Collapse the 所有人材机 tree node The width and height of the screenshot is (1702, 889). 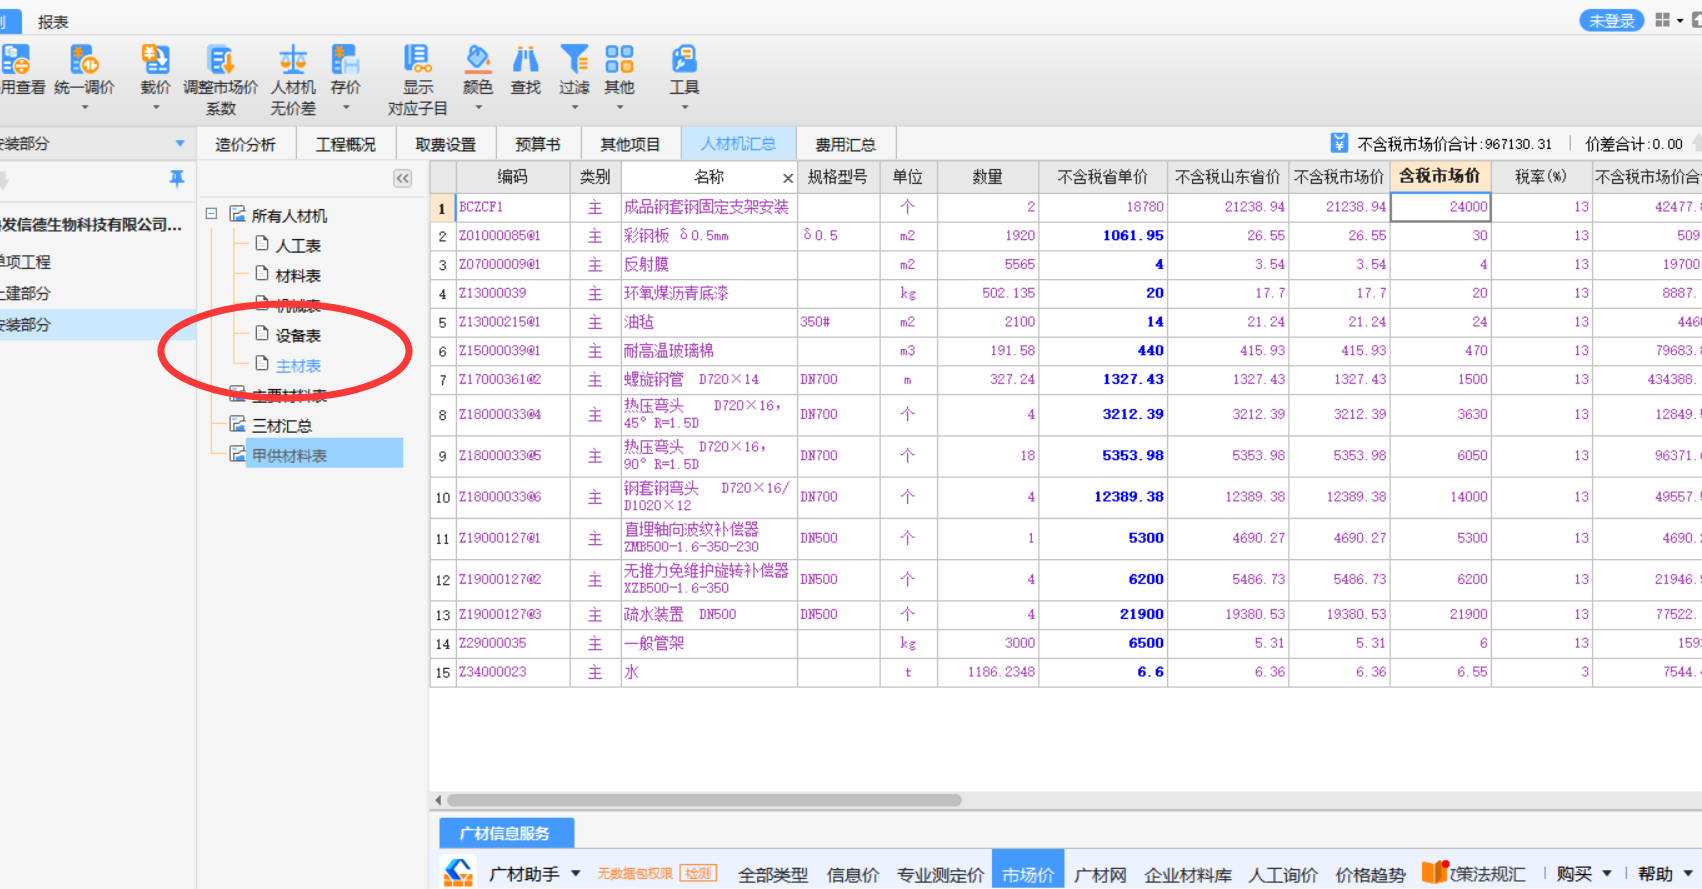[212, 214]
